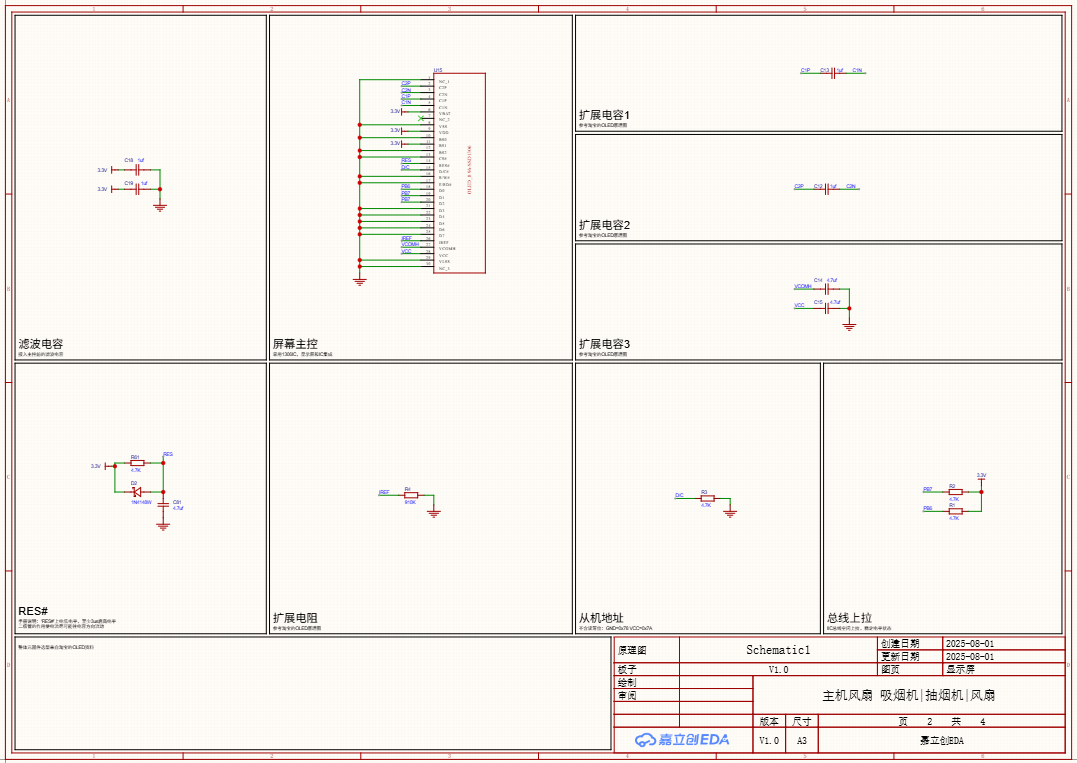Click the 嘉立创EDA logo in the title block
This screenshot has width=1077, height=763.
click(x=682, y=739)
